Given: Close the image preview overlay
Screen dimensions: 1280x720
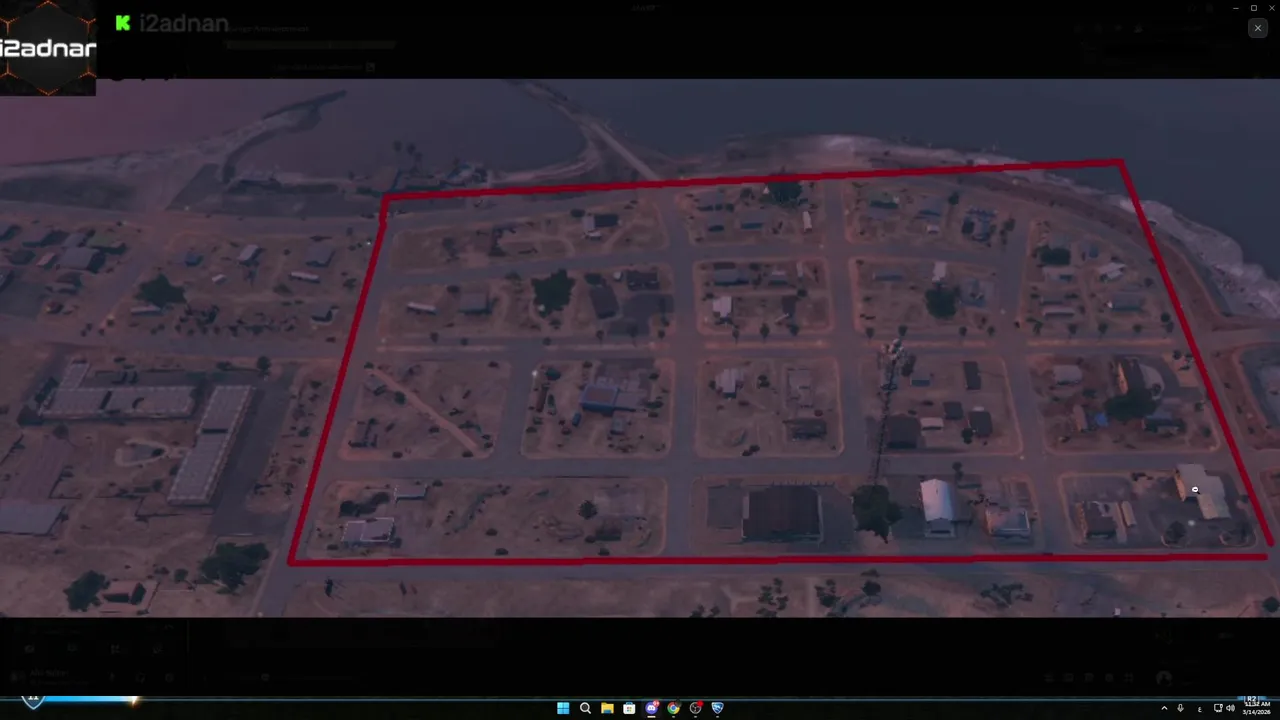Looking at the screenshot, I should click(x=1257, y=29).
